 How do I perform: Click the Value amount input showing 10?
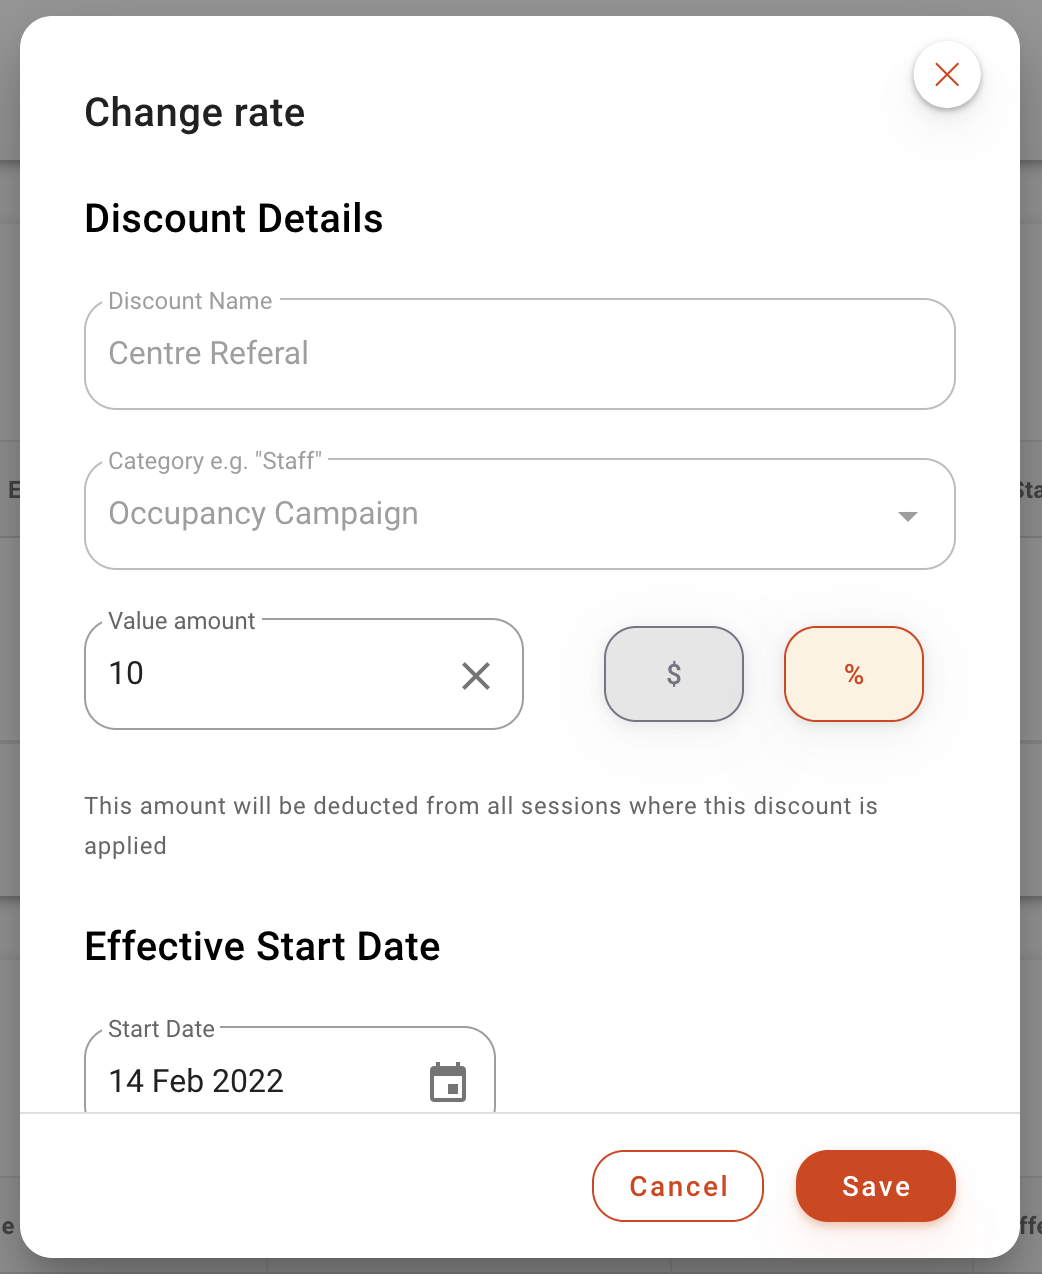tap(250, 674)
